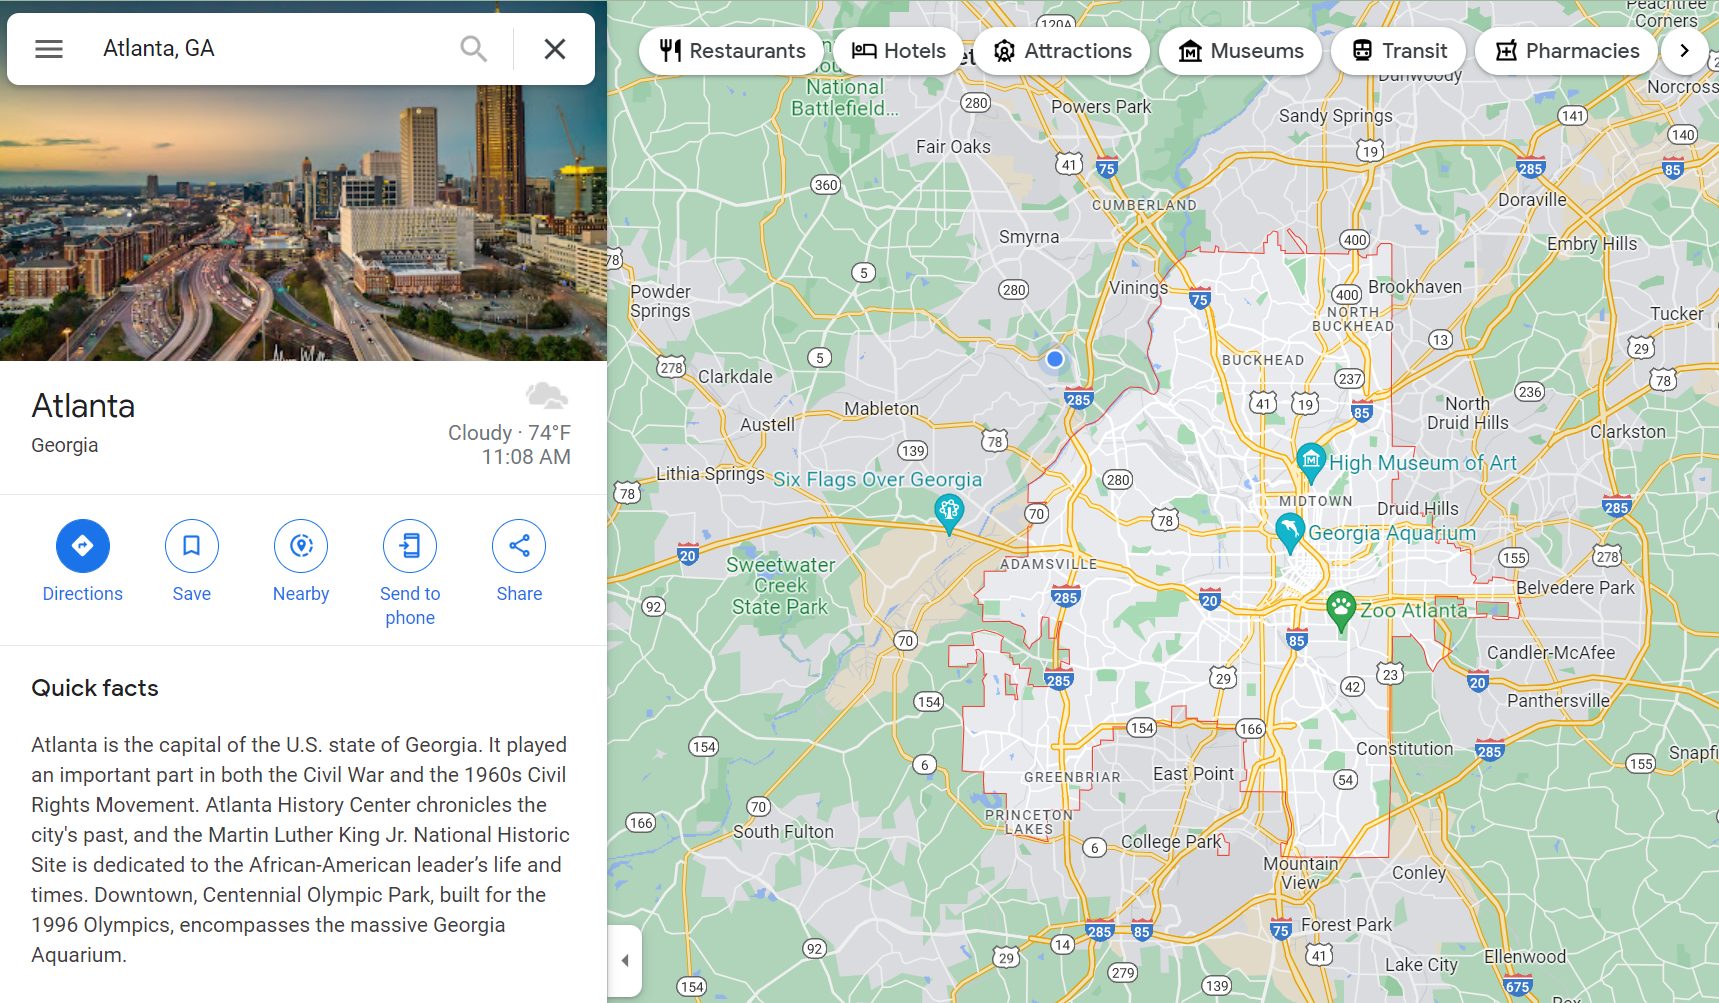
Task: Click the South Fulton map label
Action: (783, 831)
